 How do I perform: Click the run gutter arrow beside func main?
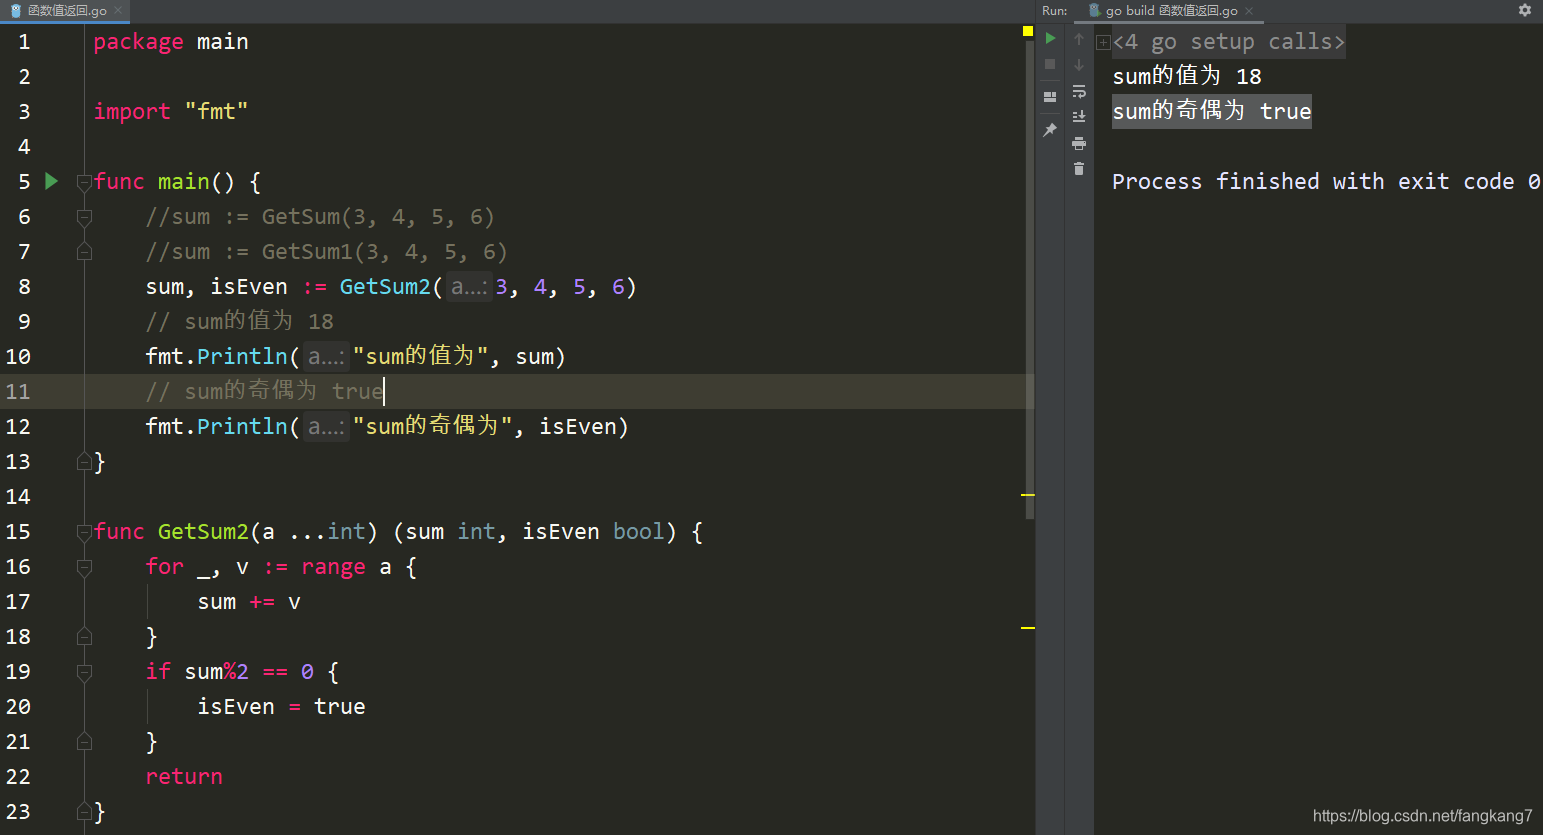[x=52, y=181]
